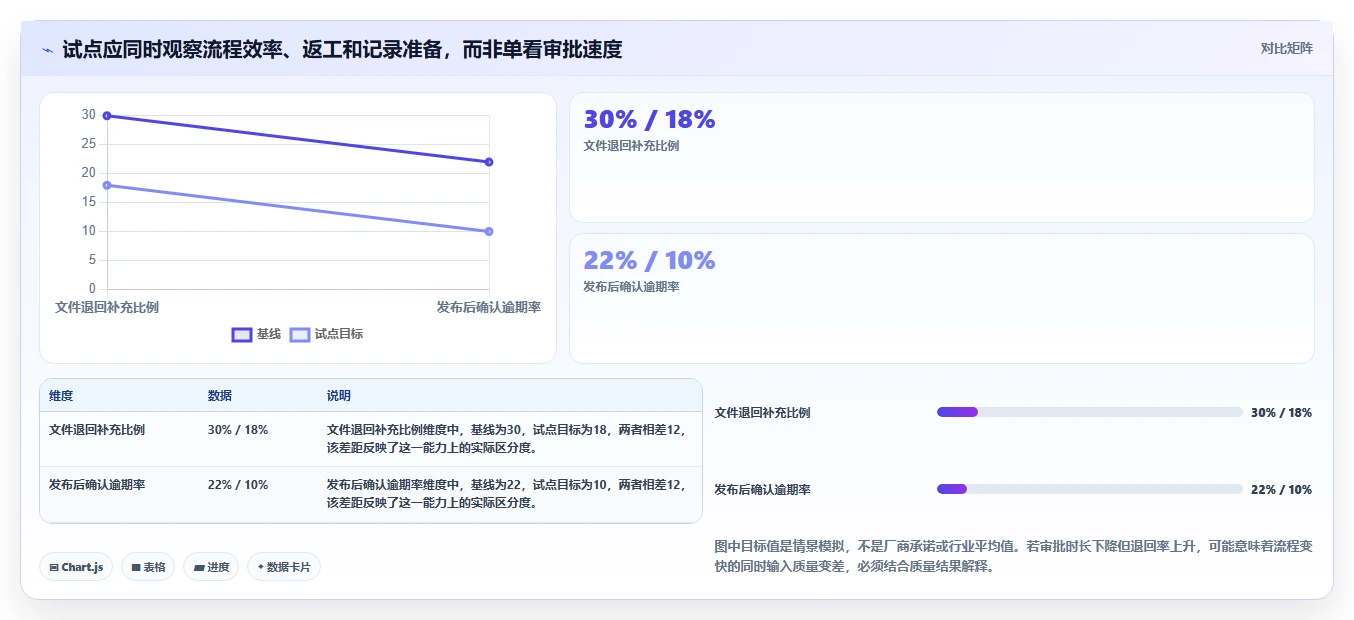Click 发布后确认逾期率 label left of progress bar

point(762,490)
